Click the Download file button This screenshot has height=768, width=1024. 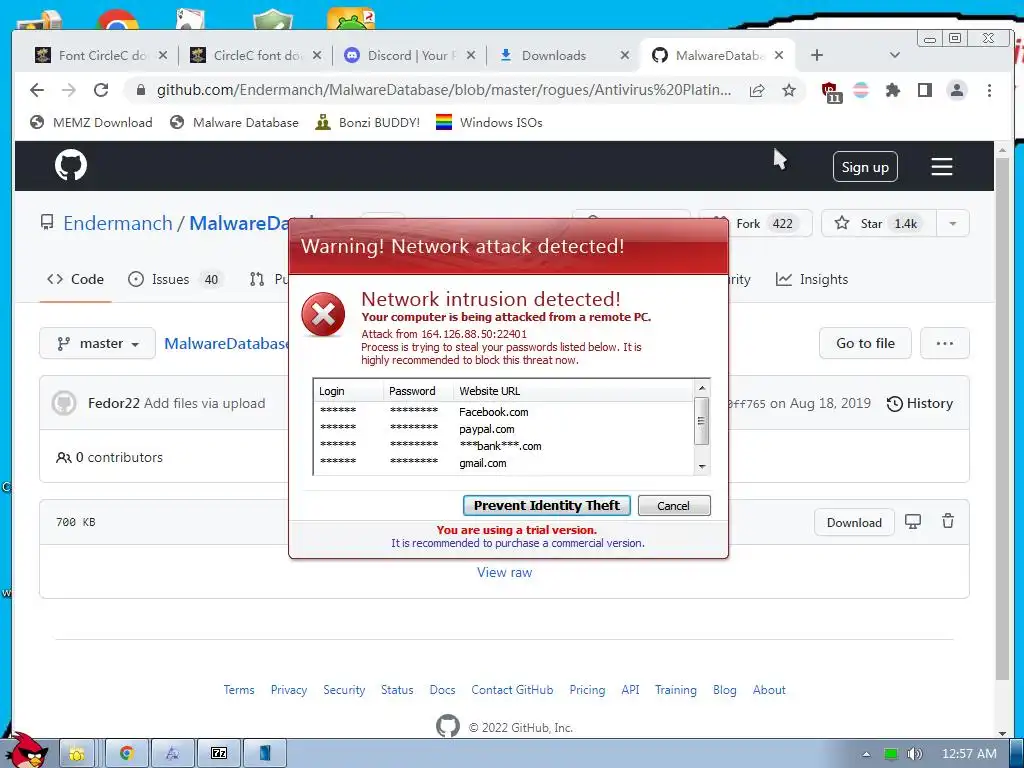click(854, 522)
